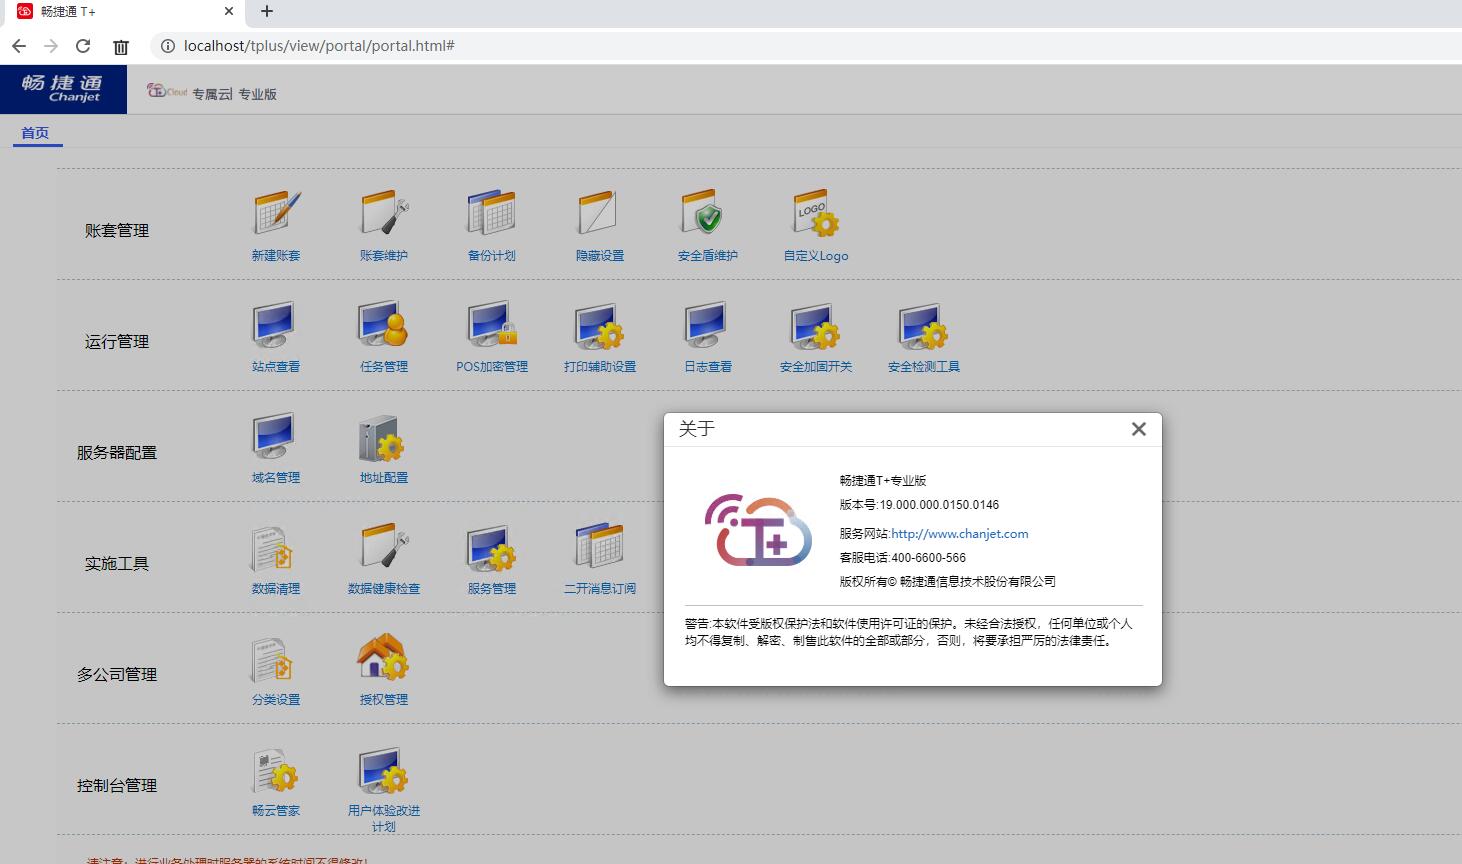This screenshot has height=864, width=1462.
Task: Click the 域名管理 text label
Action: click(x=276, y=478)
